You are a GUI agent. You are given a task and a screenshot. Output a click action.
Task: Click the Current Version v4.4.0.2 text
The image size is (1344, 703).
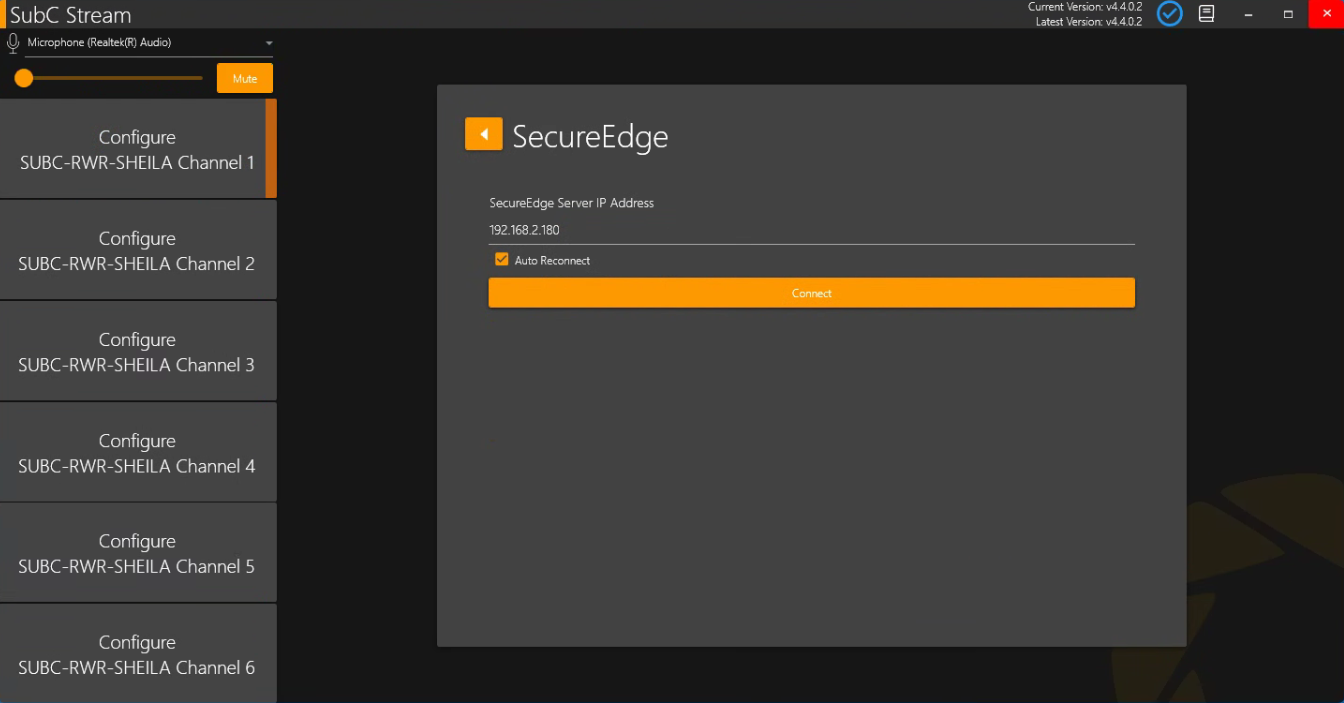click(x=1085, y=7)
